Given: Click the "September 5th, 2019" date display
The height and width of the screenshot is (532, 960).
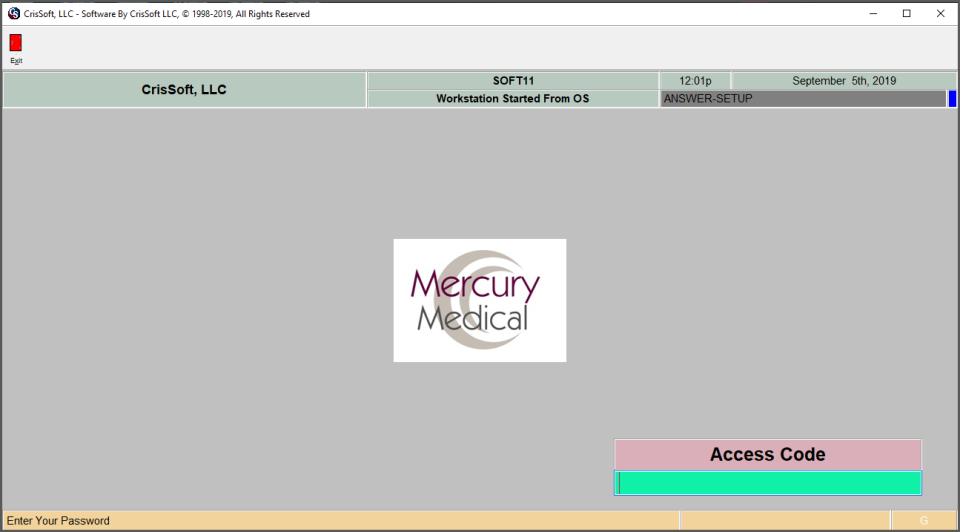Looking at the screenshot, I should click(x=844, y=81).
